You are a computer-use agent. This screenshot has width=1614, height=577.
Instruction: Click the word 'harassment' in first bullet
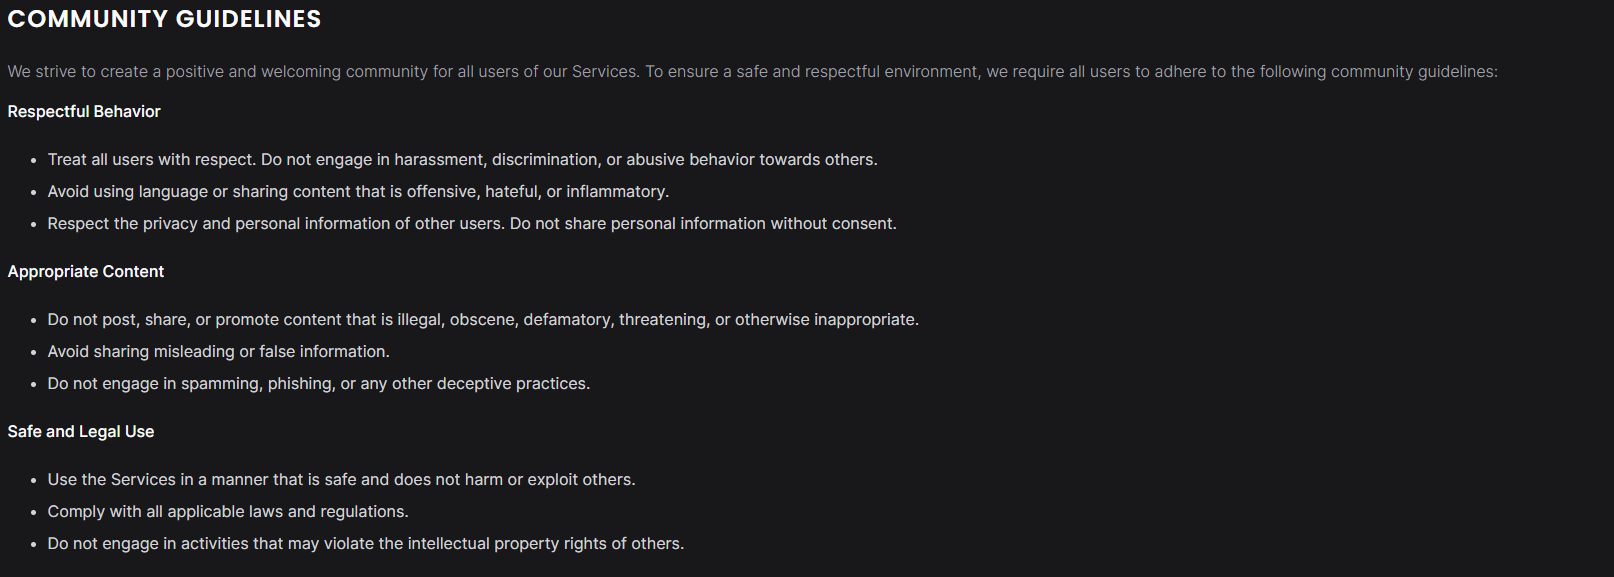[x=438, y=160]
